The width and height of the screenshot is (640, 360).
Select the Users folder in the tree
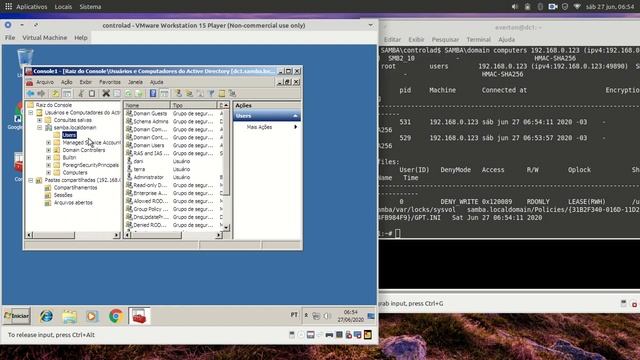69,135
